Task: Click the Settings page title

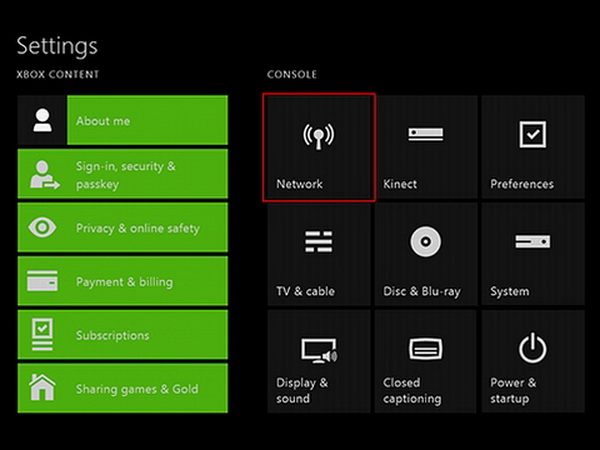Action: (57, 46)
